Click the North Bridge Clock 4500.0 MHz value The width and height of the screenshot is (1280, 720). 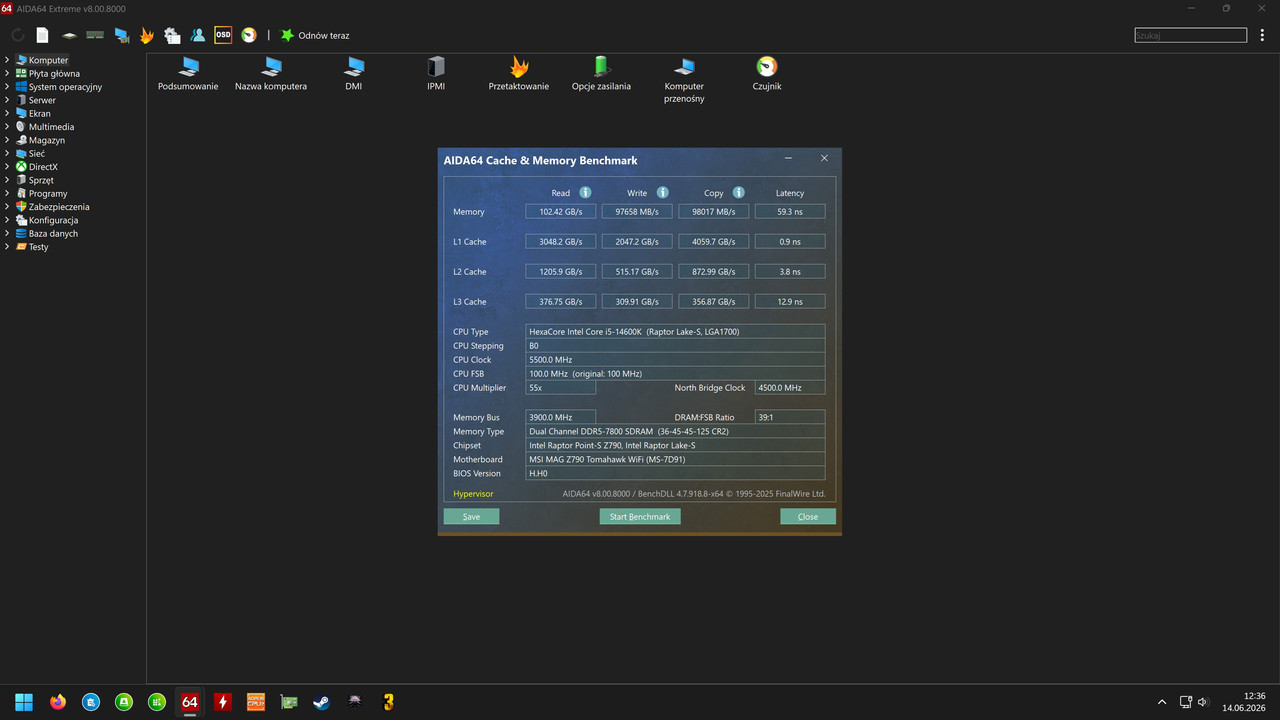pyautogui.click(x=790, y=388)
